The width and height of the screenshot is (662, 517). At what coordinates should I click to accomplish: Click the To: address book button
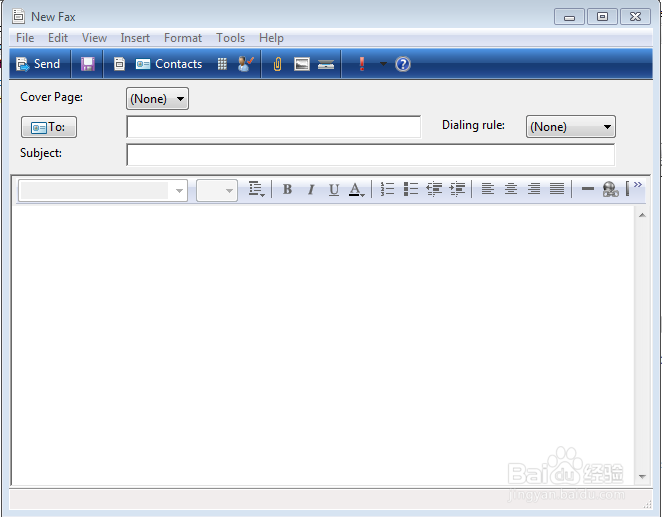click(x=49, y=127)
